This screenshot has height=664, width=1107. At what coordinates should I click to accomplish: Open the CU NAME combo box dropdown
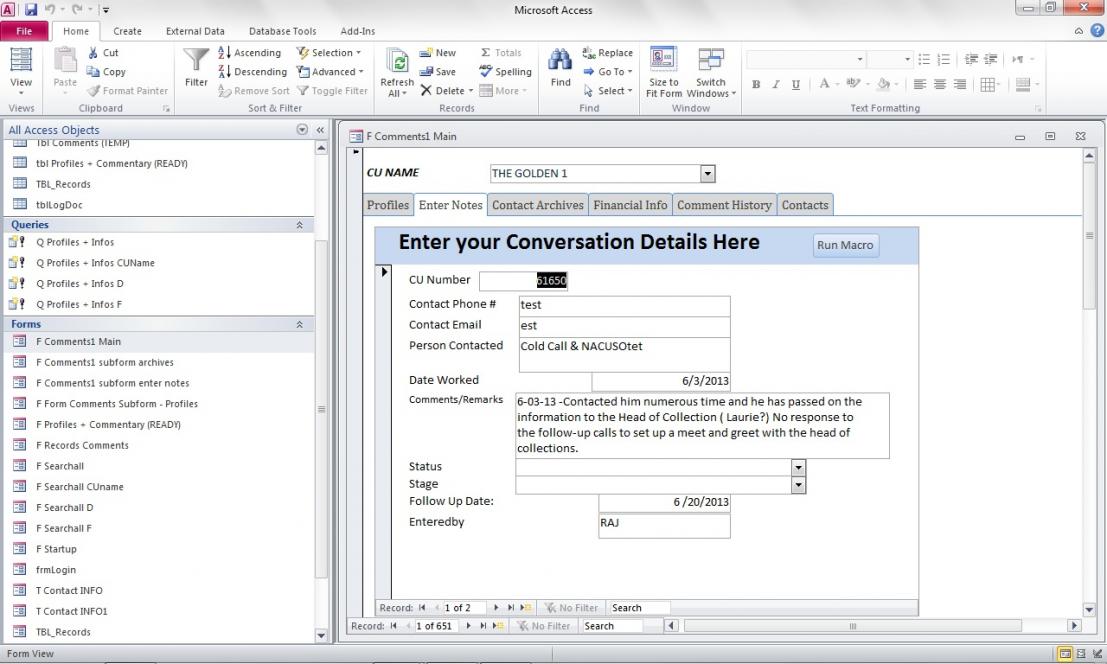click(x=708, y=174)
